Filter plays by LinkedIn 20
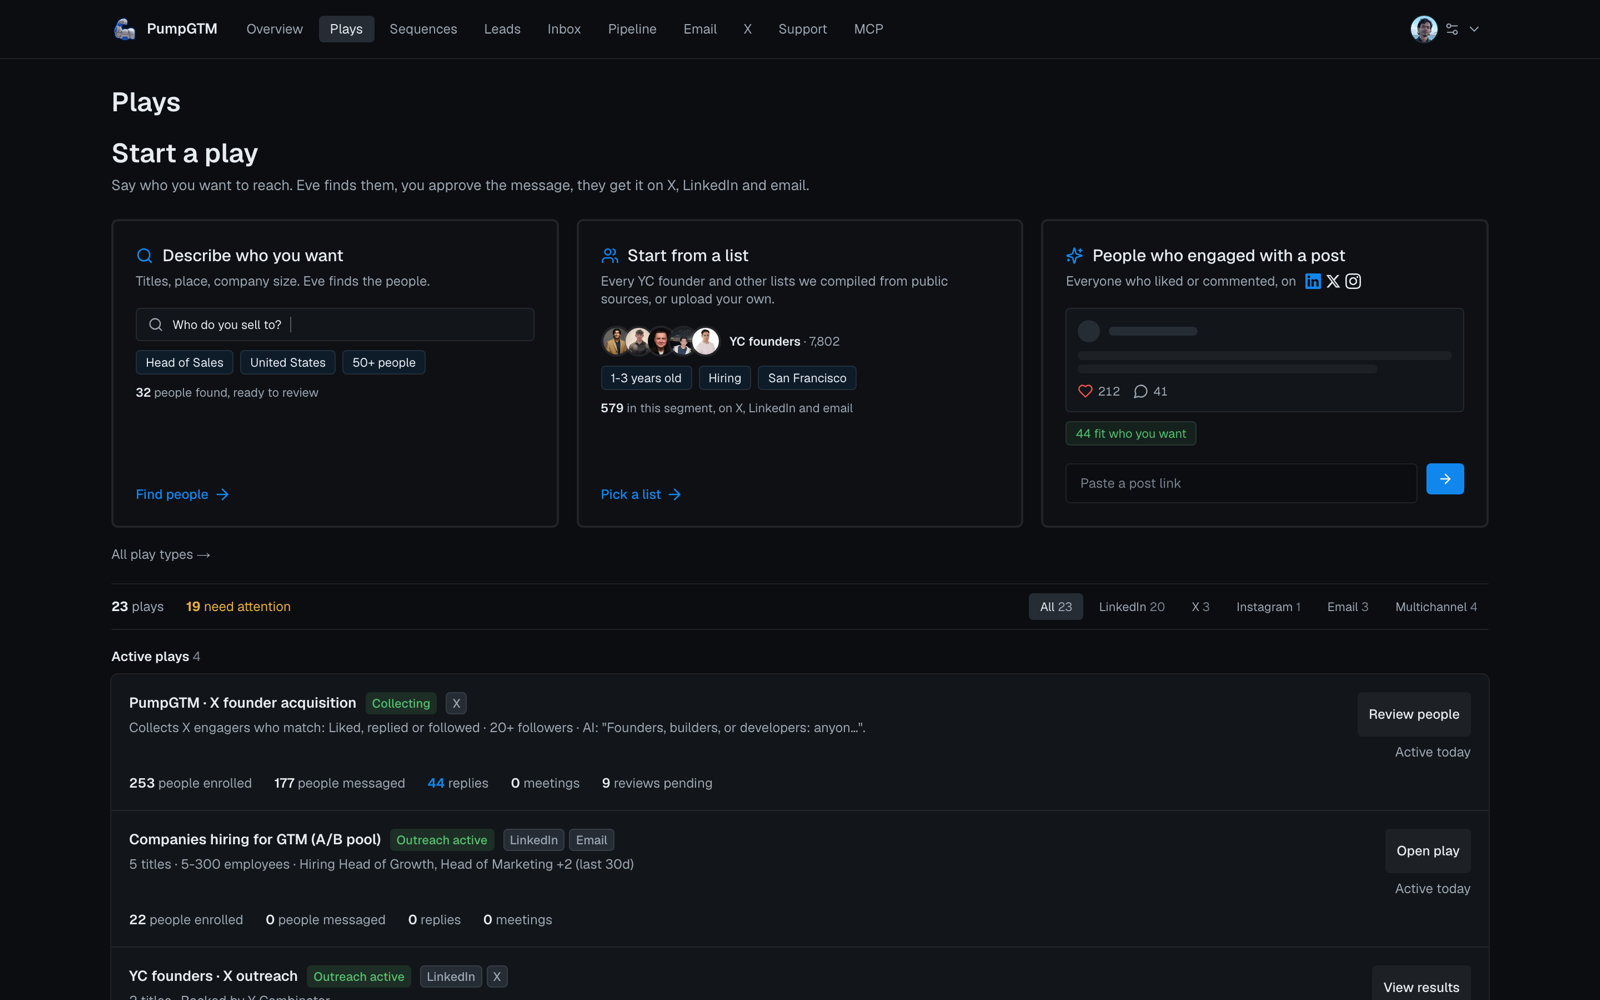The image size is (1600, 1000). pyautogui.click(x=1131, y=607)
